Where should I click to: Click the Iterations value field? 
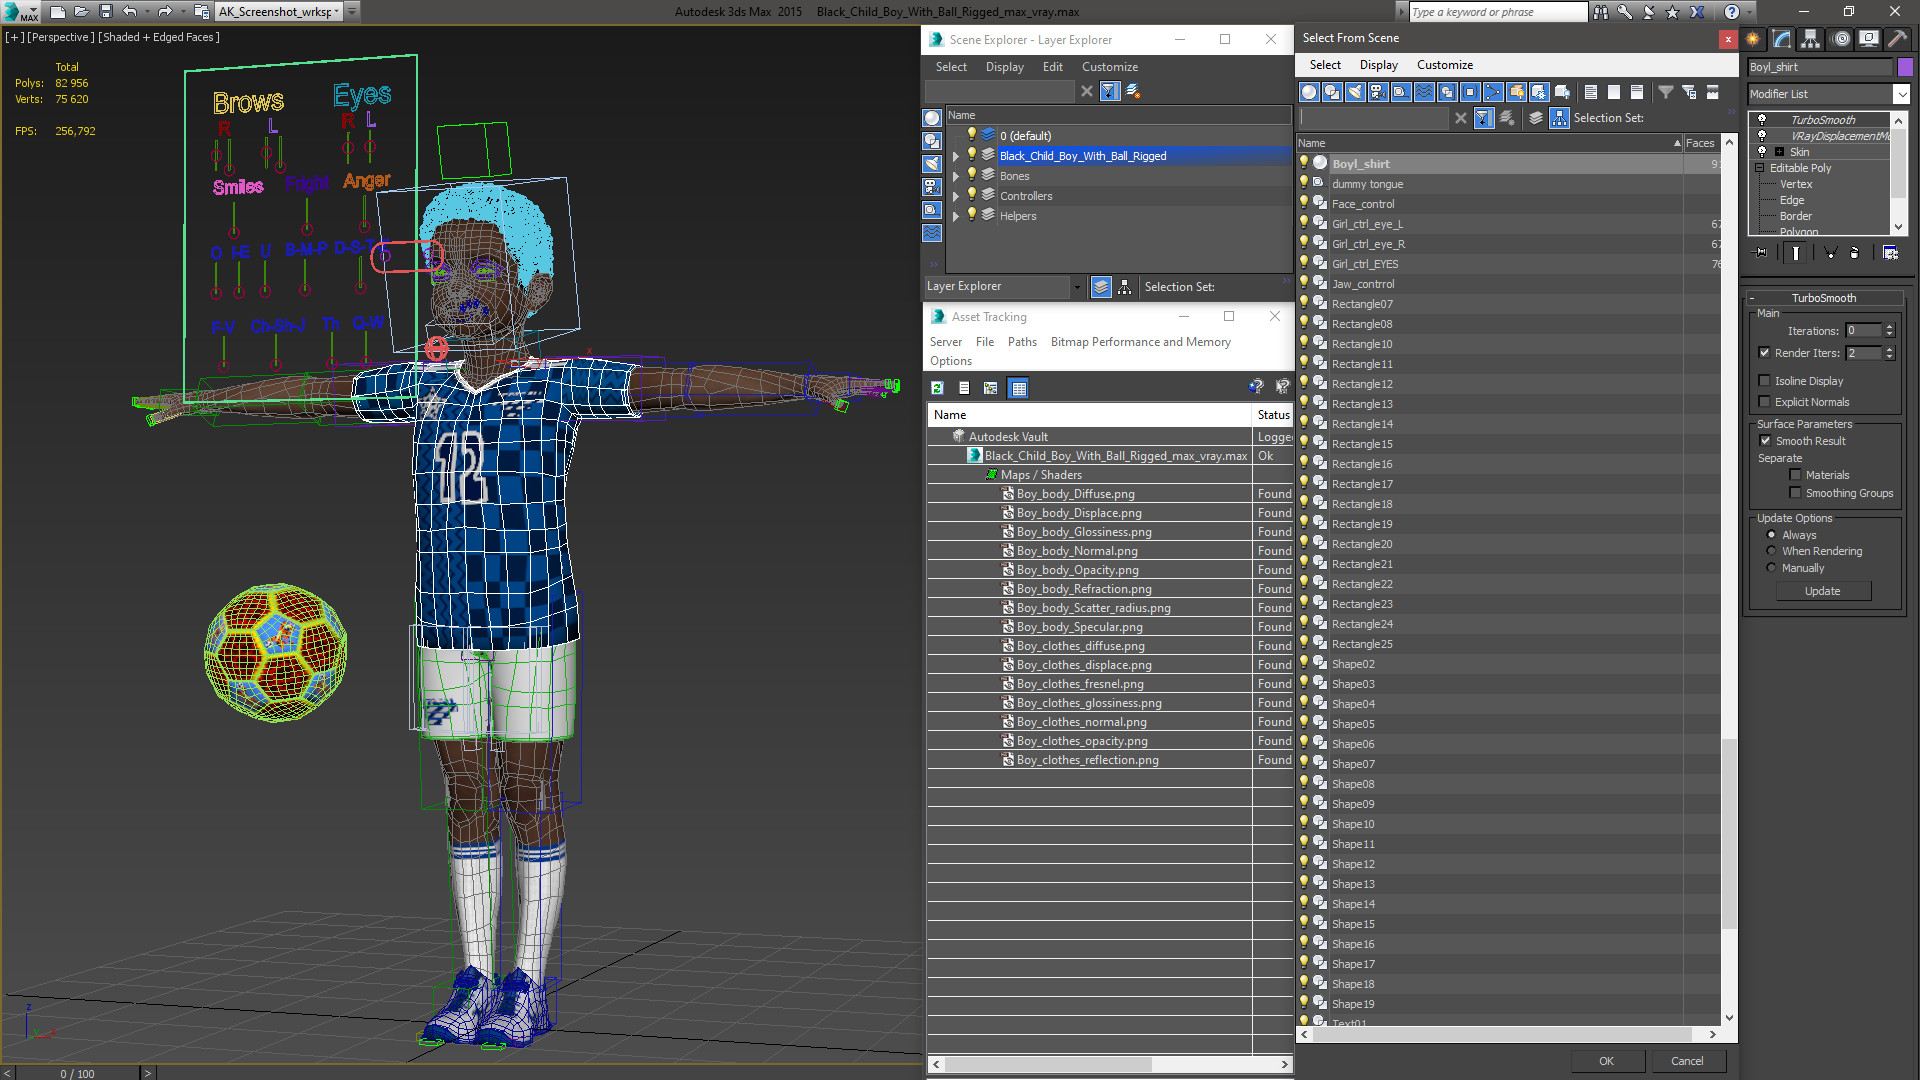point(1863,331)
